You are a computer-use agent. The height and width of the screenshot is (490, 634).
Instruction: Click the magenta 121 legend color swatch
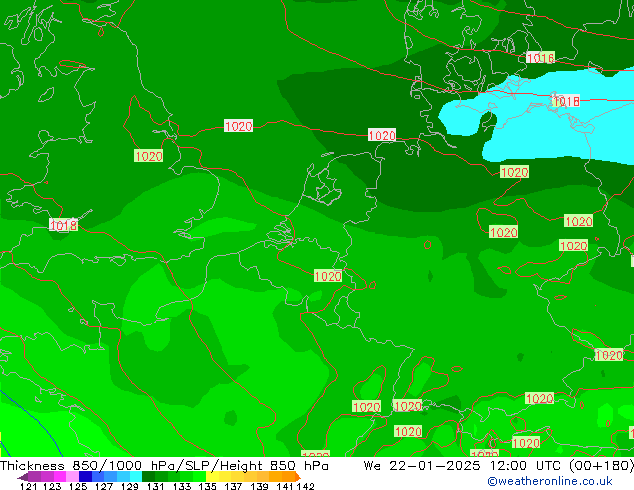(x=32, y=477)
